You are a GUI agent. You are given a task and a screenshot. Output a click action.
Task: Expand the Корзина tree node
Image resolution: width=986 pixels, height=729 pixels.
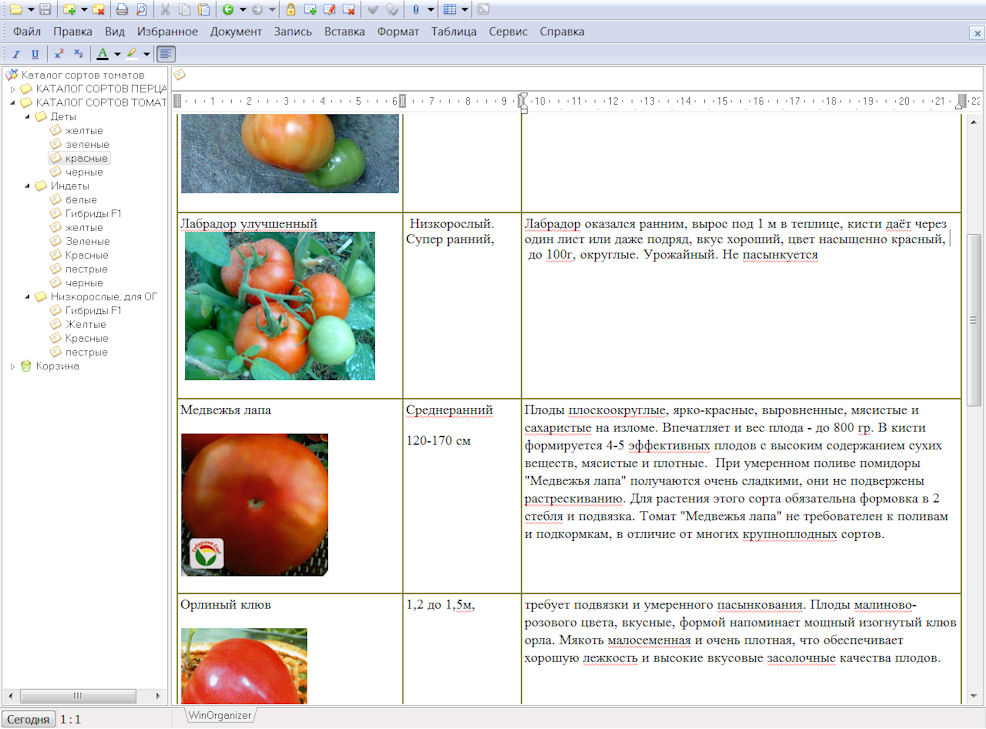point(12,366)
